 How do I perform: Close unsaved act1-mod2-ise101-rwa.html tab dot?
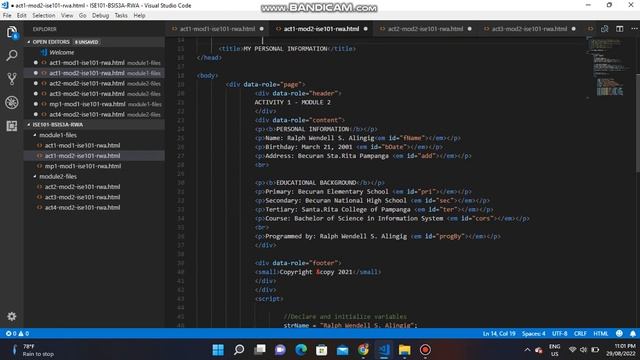(x=366, y=29)
